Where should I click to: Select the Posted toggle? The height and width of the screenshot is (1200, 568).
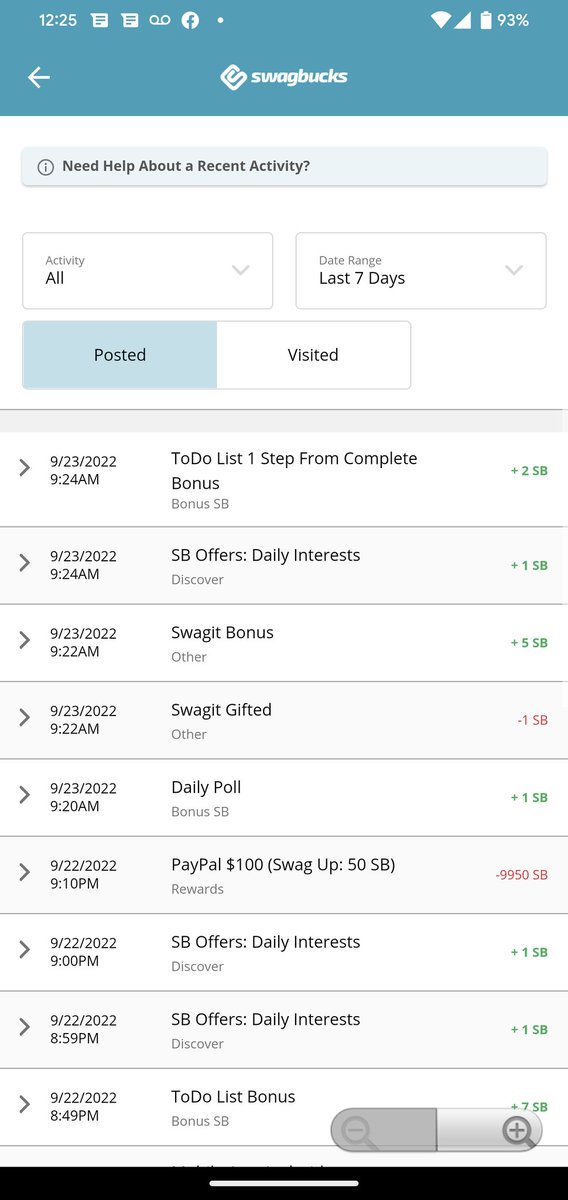[x=120, y=355]
